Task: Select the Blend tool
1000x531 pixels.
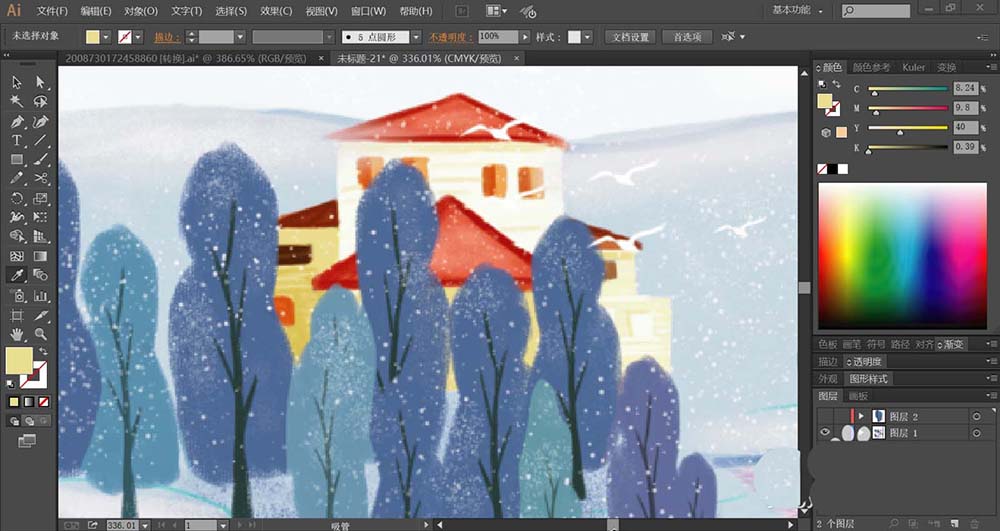Action: 41,275
